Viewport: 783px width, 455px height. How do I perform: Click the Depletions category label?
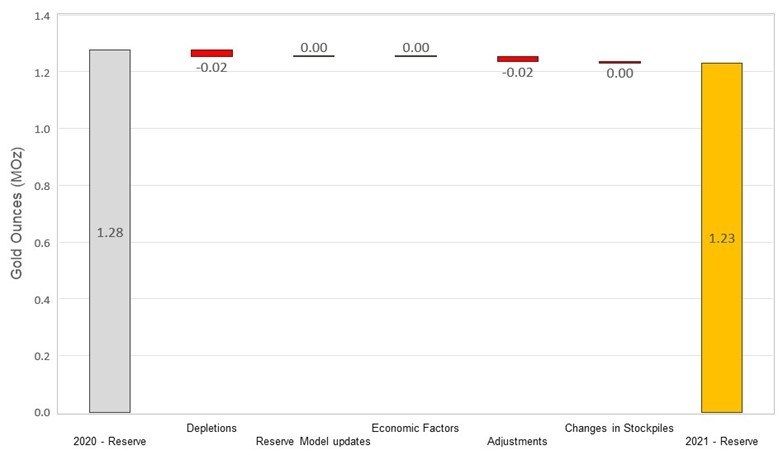[x=211, y=428]
